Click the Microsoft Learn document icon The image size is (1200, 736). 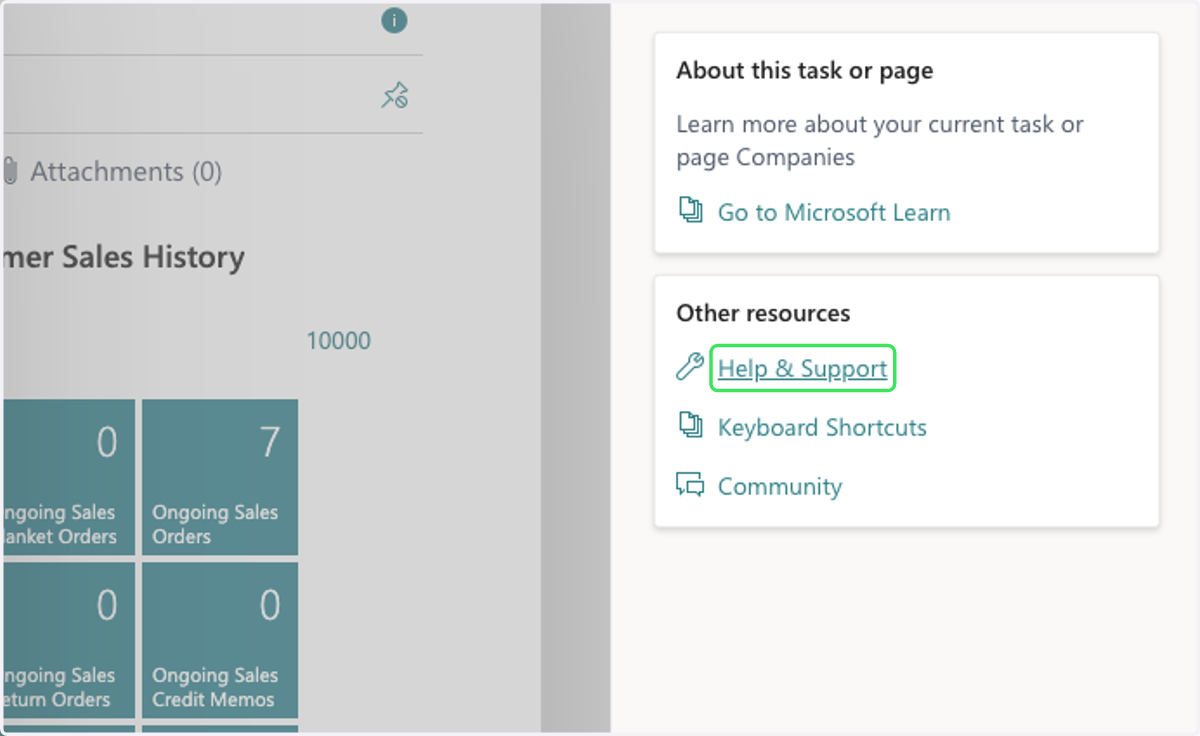pyautogui.click(x=690, y=210)
